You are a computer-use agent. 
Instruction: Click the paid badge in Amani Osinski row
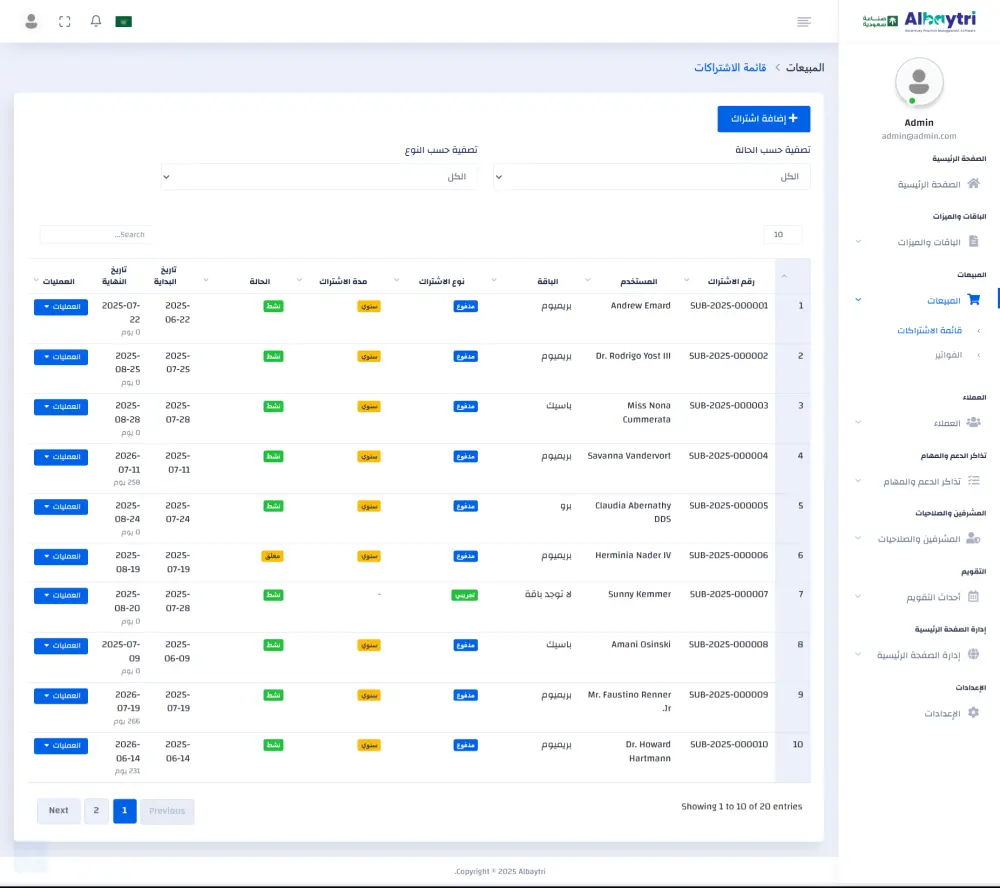[x=466, y=645]
